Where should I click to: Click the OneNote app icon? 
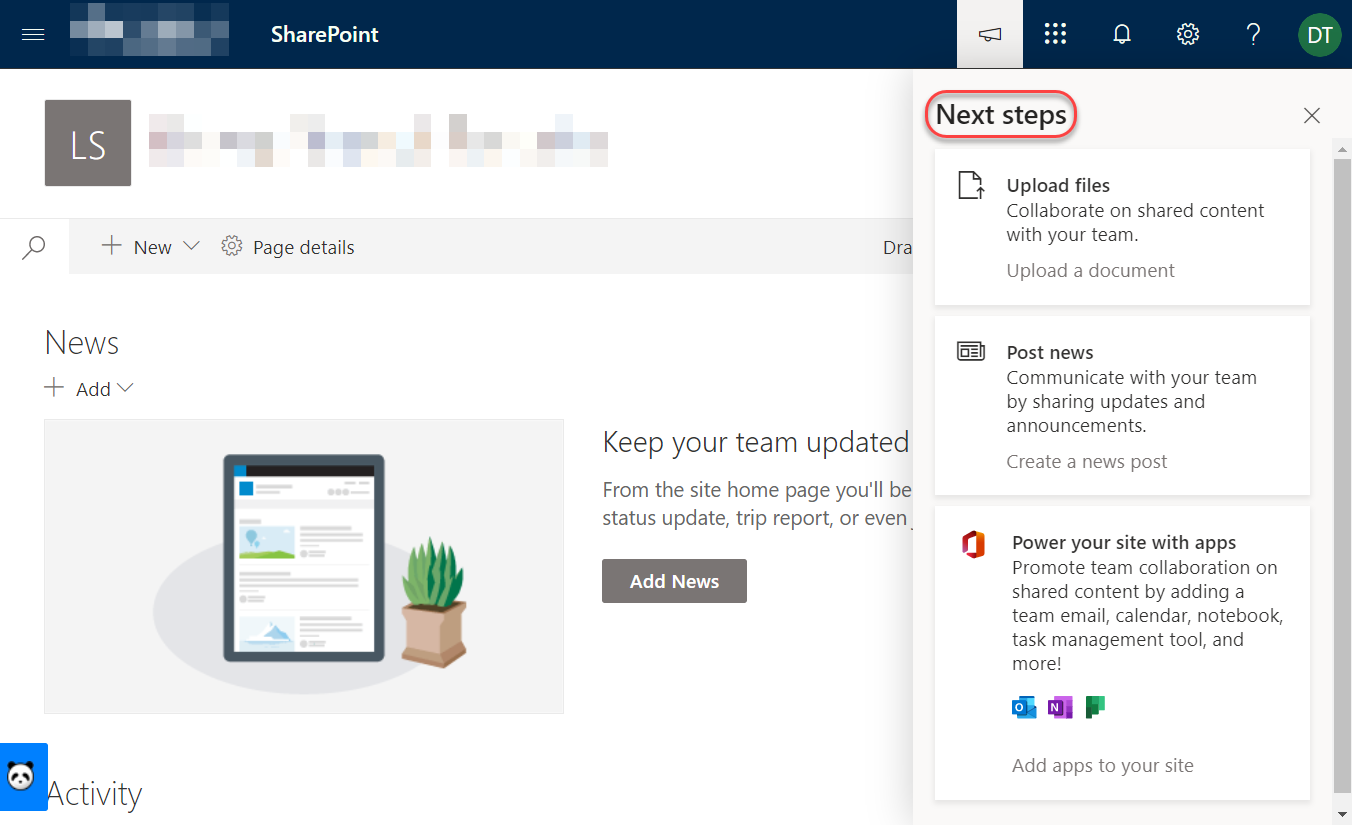(1060, 708)
